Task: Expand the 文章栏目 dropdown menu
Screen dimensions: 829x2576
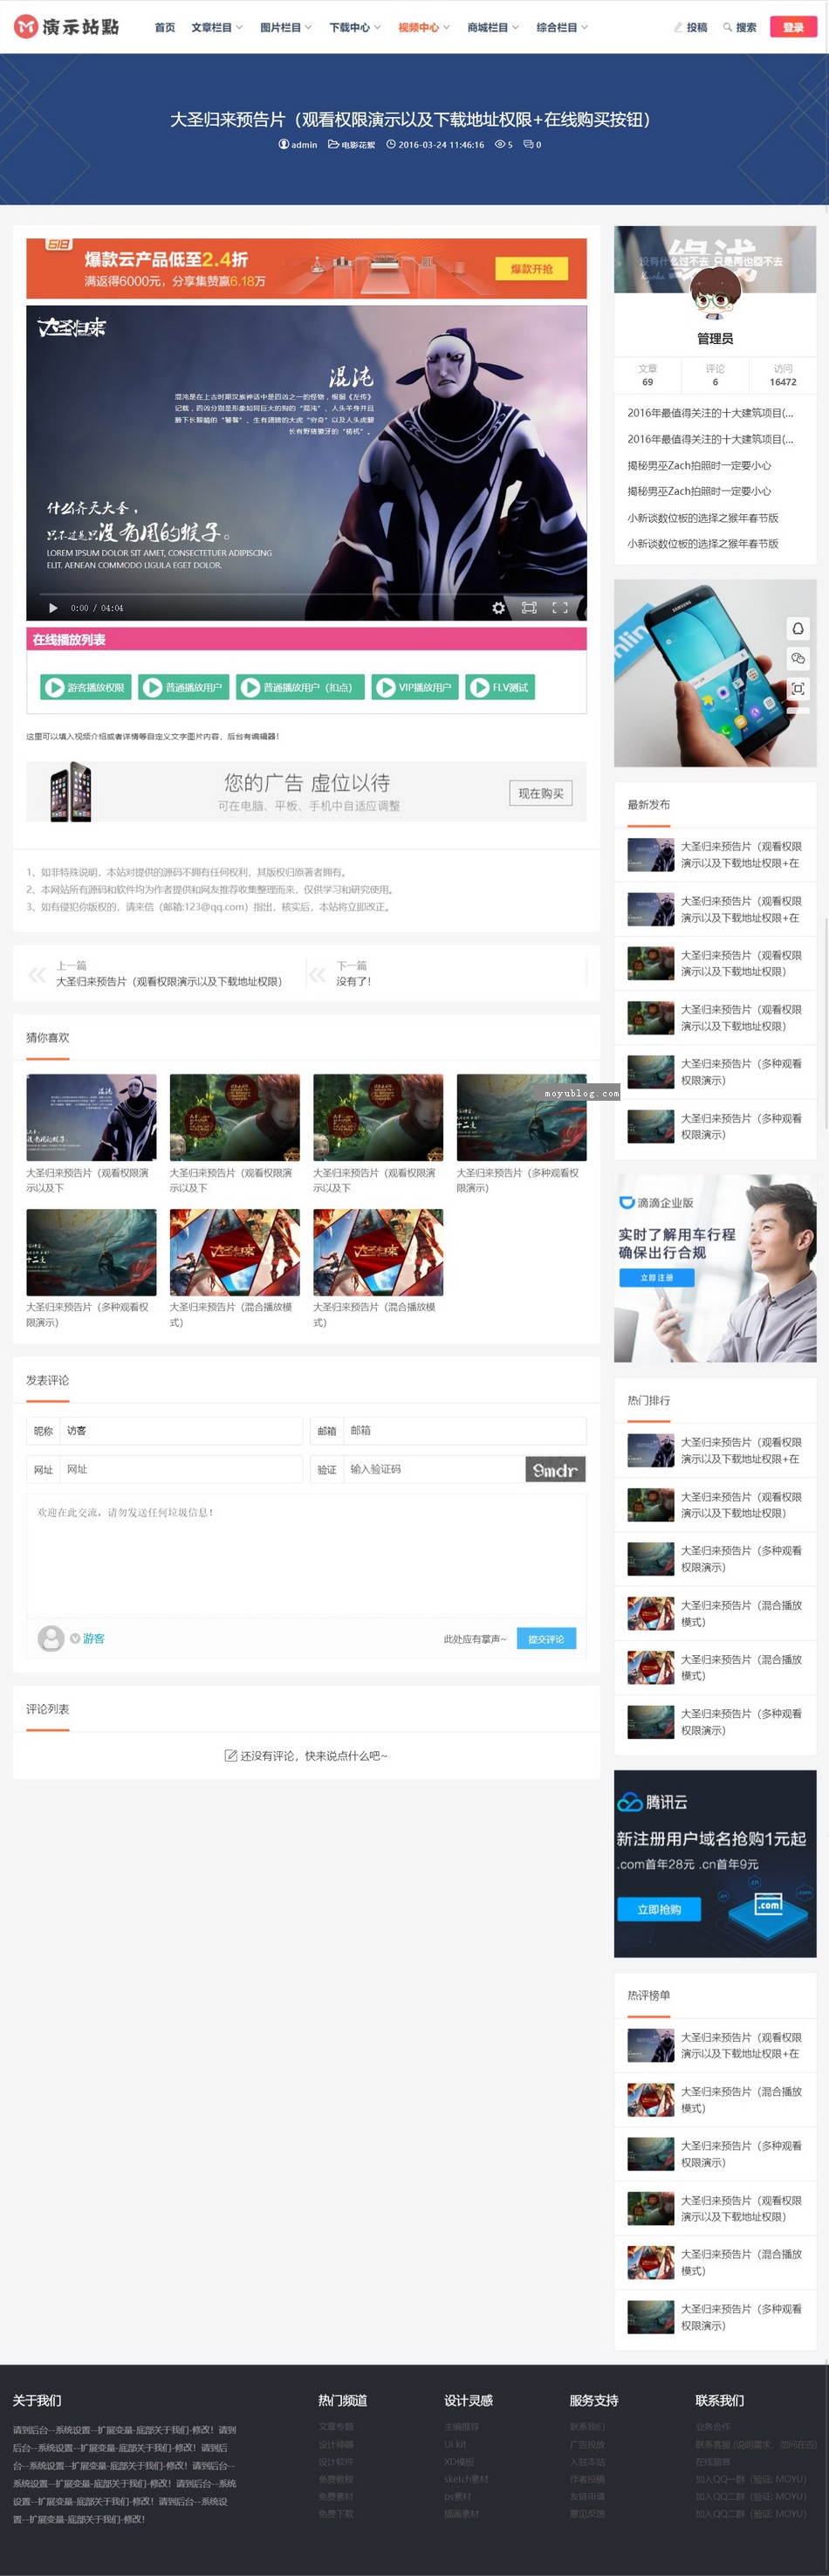Action: pos(217,27)
